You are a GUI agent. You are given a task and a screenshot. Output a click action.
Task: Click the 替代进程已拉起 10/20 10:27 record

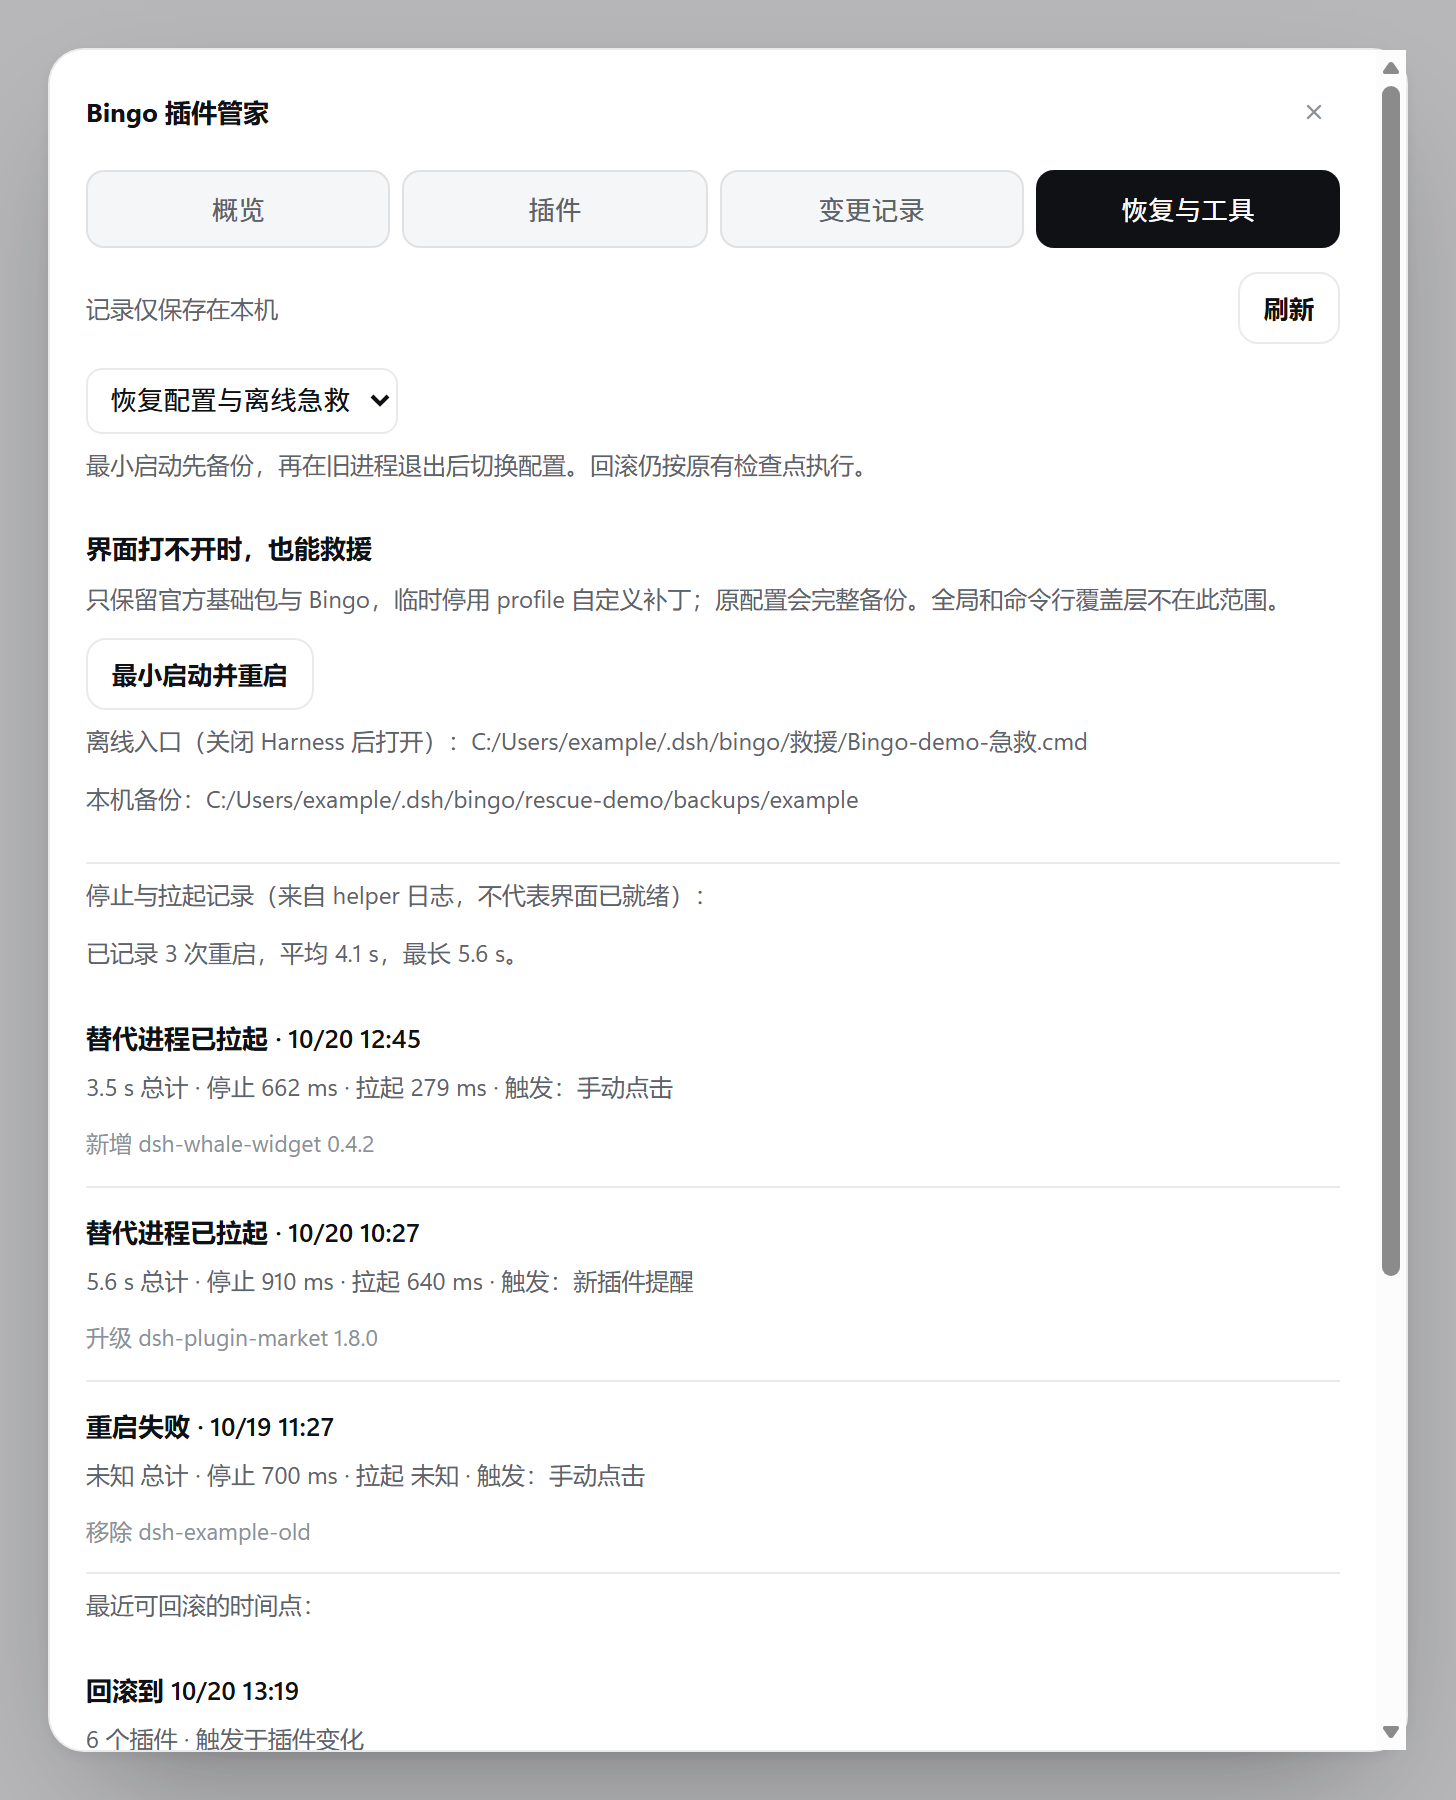(253, 1233)
